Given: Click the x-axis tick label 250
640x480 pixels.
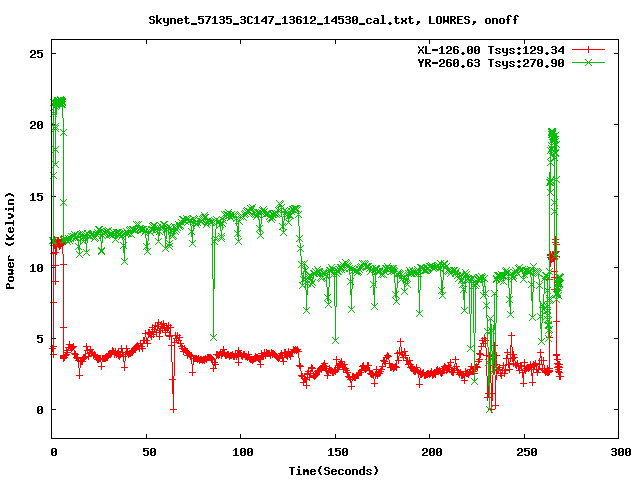Looking at the screenshot, I should tap(527, 452).
